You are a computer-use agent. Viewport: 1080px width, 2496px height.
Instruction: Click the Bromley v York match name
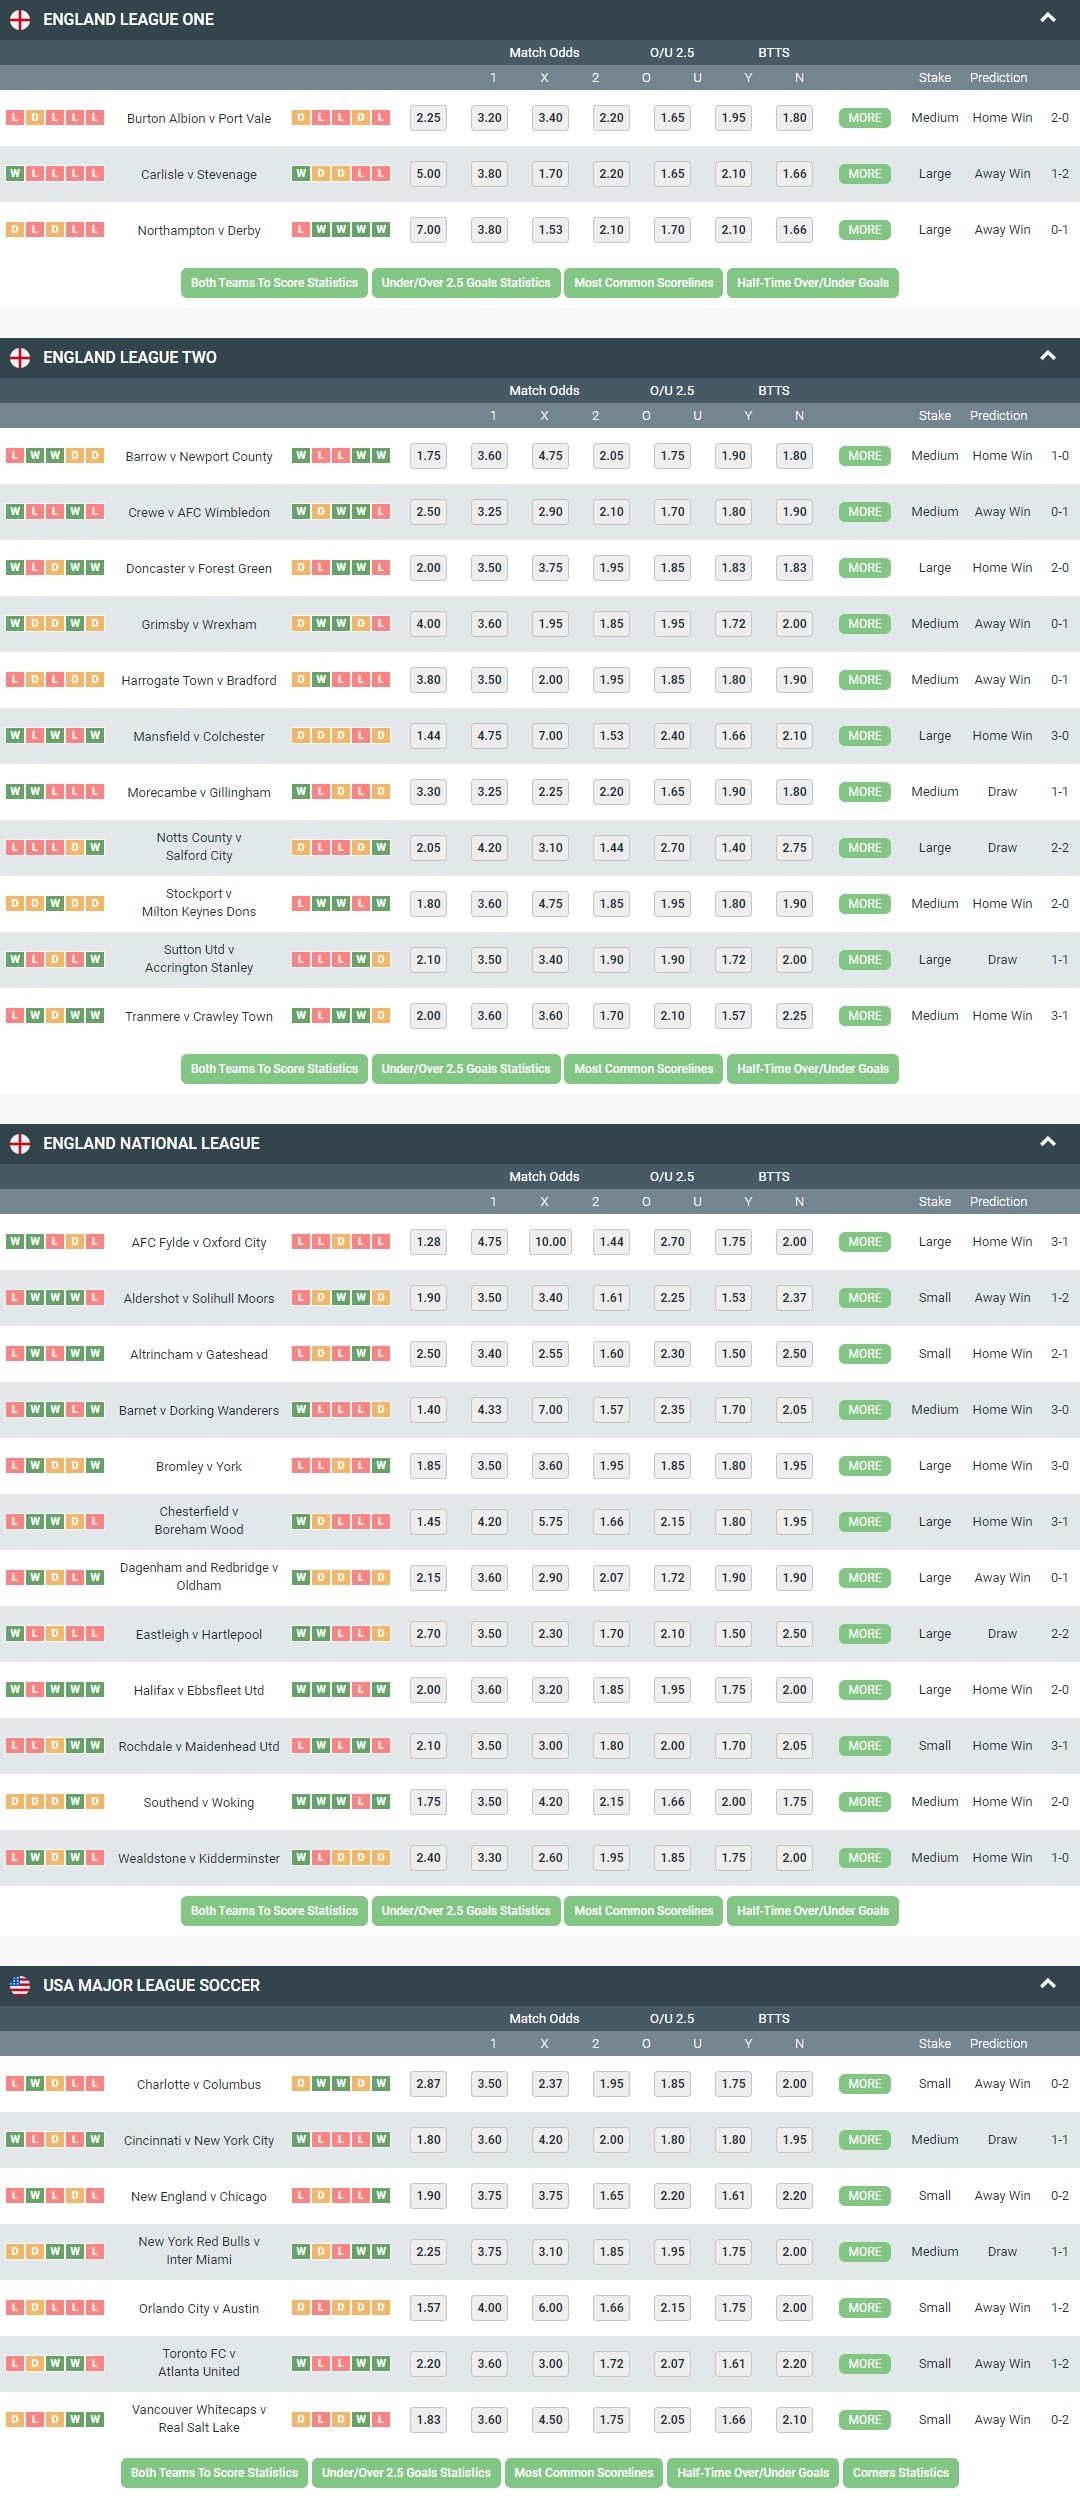199,1467
